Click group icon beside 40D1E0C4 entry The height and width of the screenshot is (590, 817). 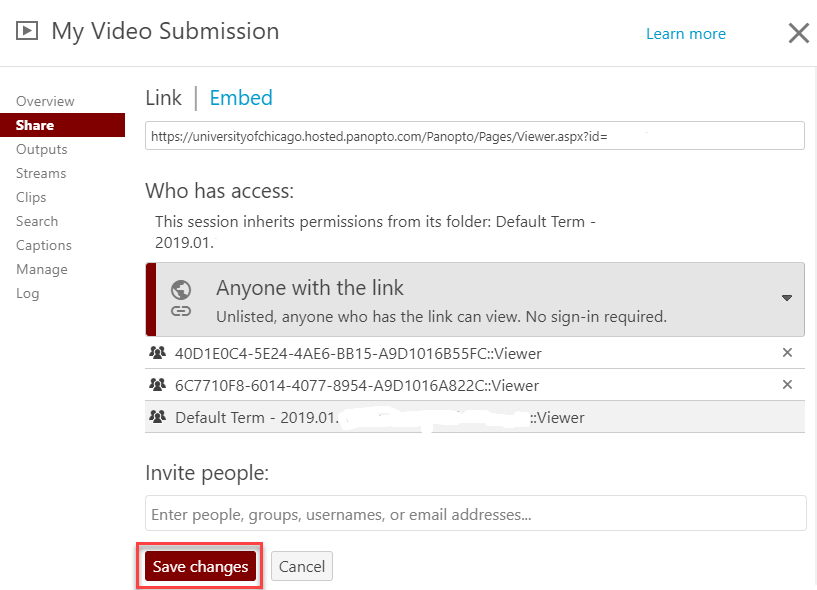(x=157, y=353)
